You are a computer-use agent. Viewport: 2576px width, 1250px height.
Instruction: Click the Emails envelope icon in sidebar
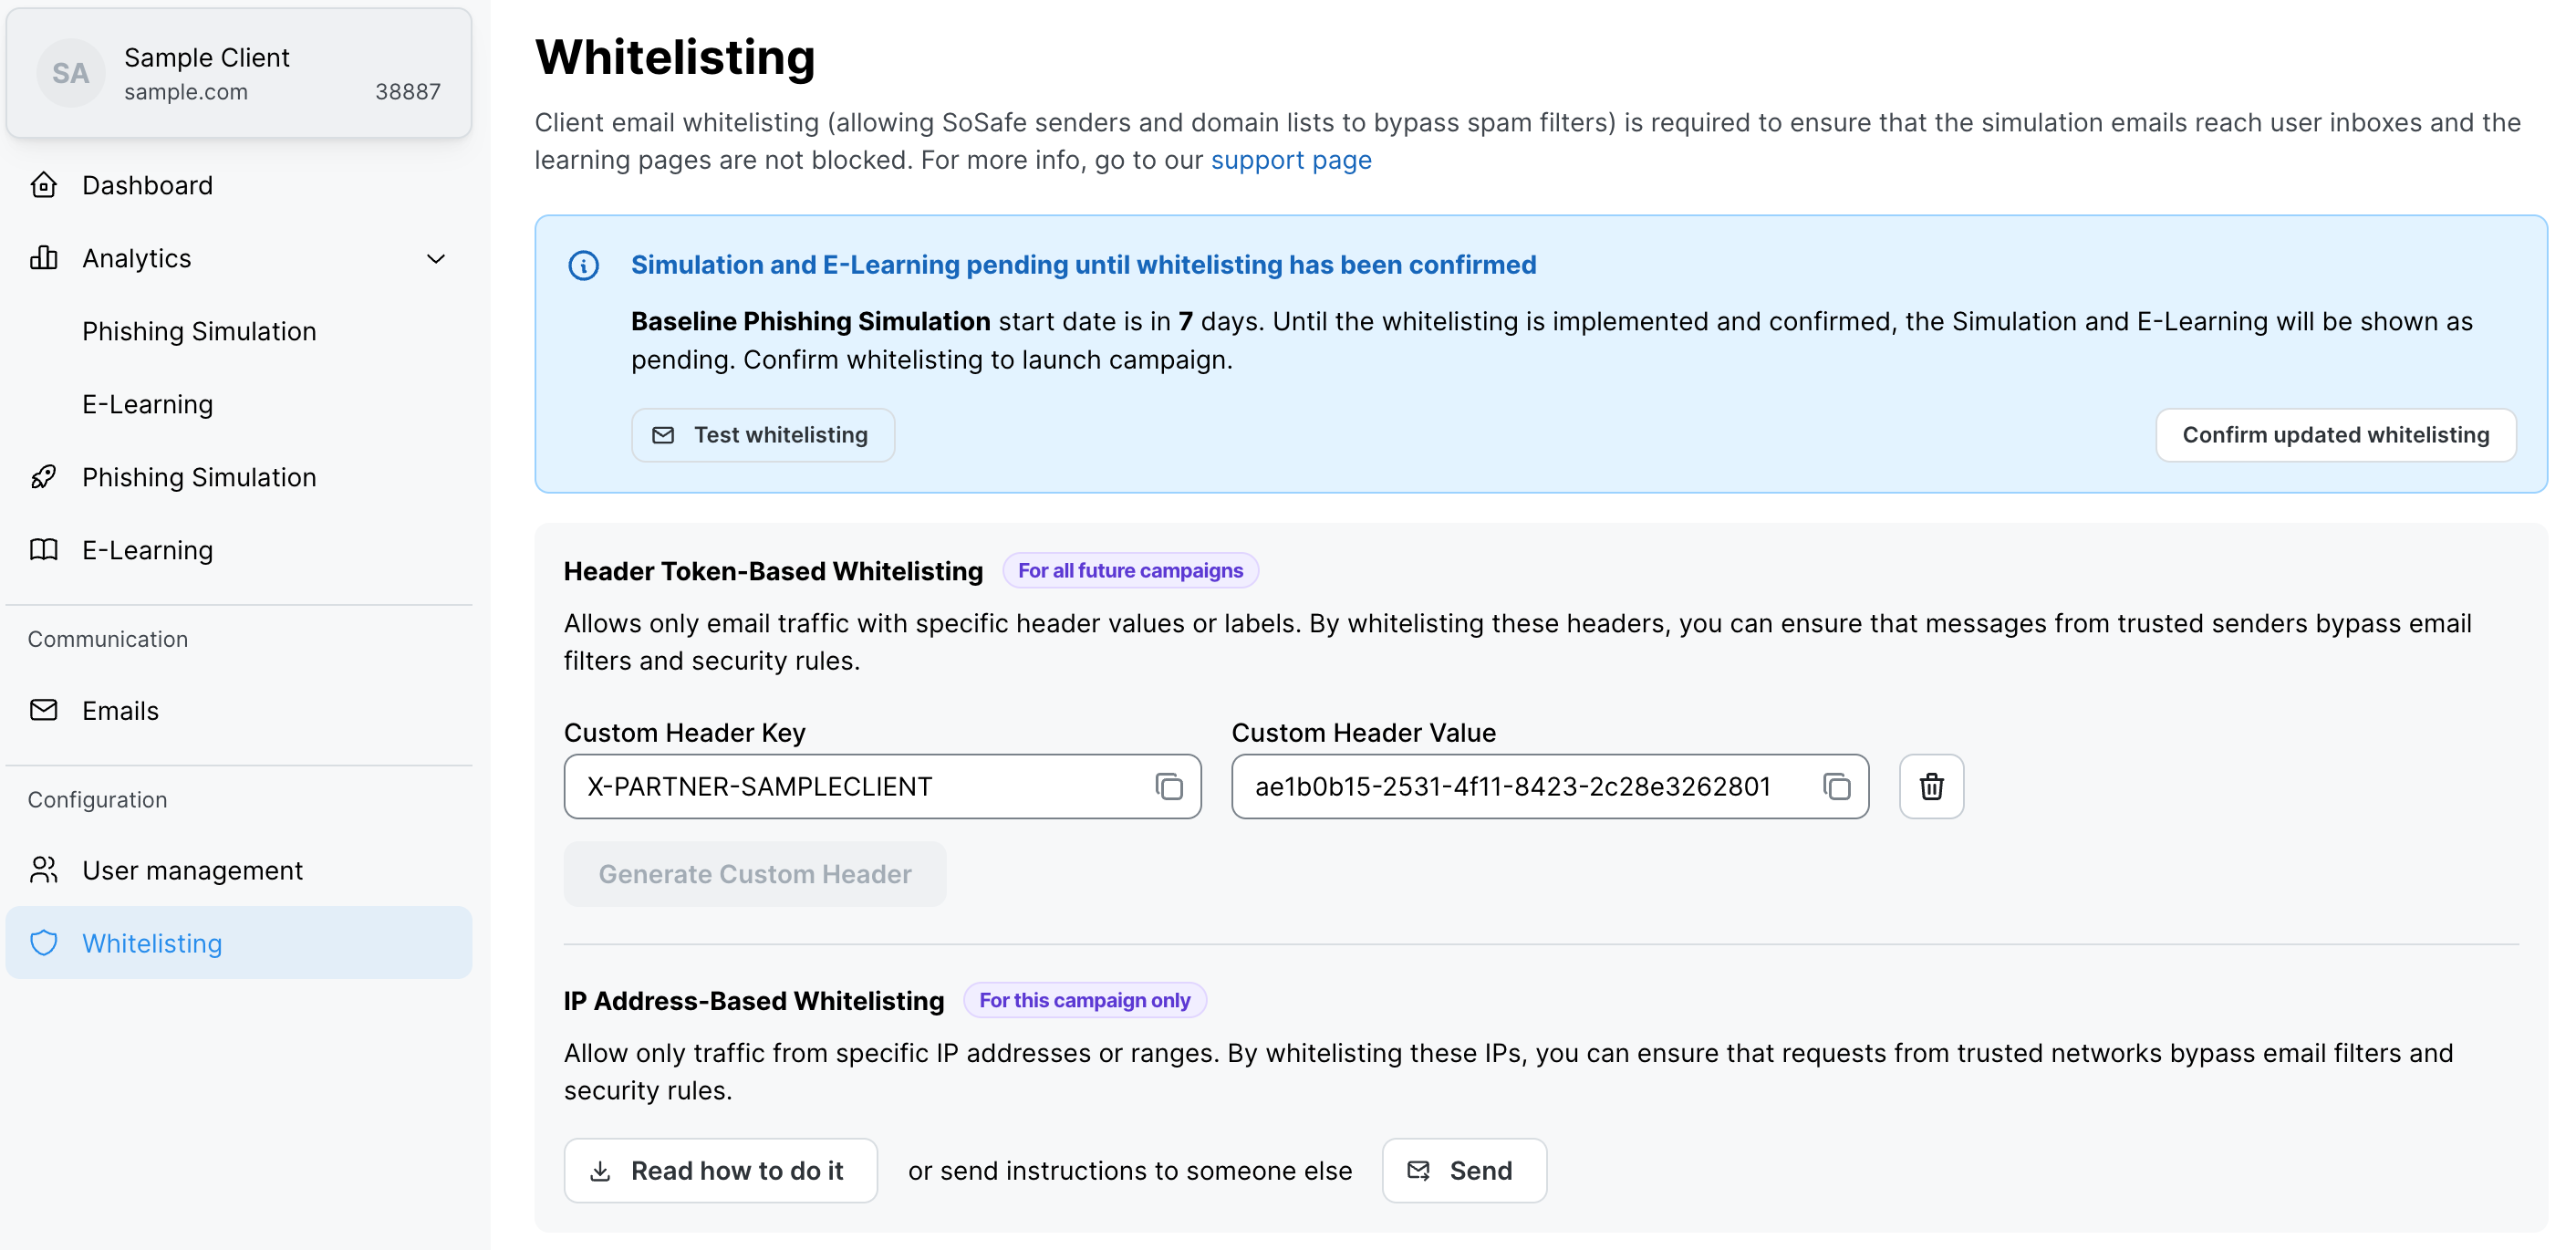[x=44, y=710]
